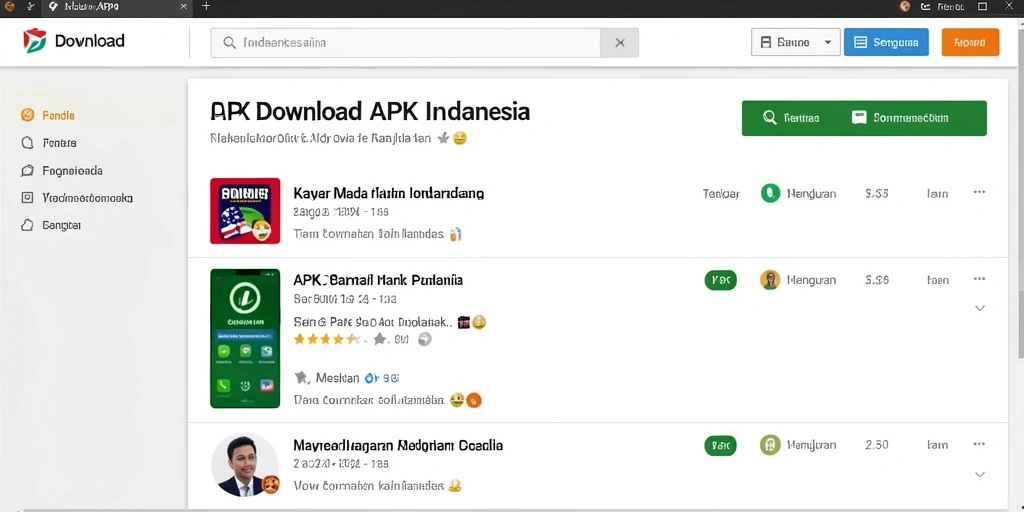Open more options for APK Bamail row
Viewport: 1024px width, 512px height.
point(979,279)
